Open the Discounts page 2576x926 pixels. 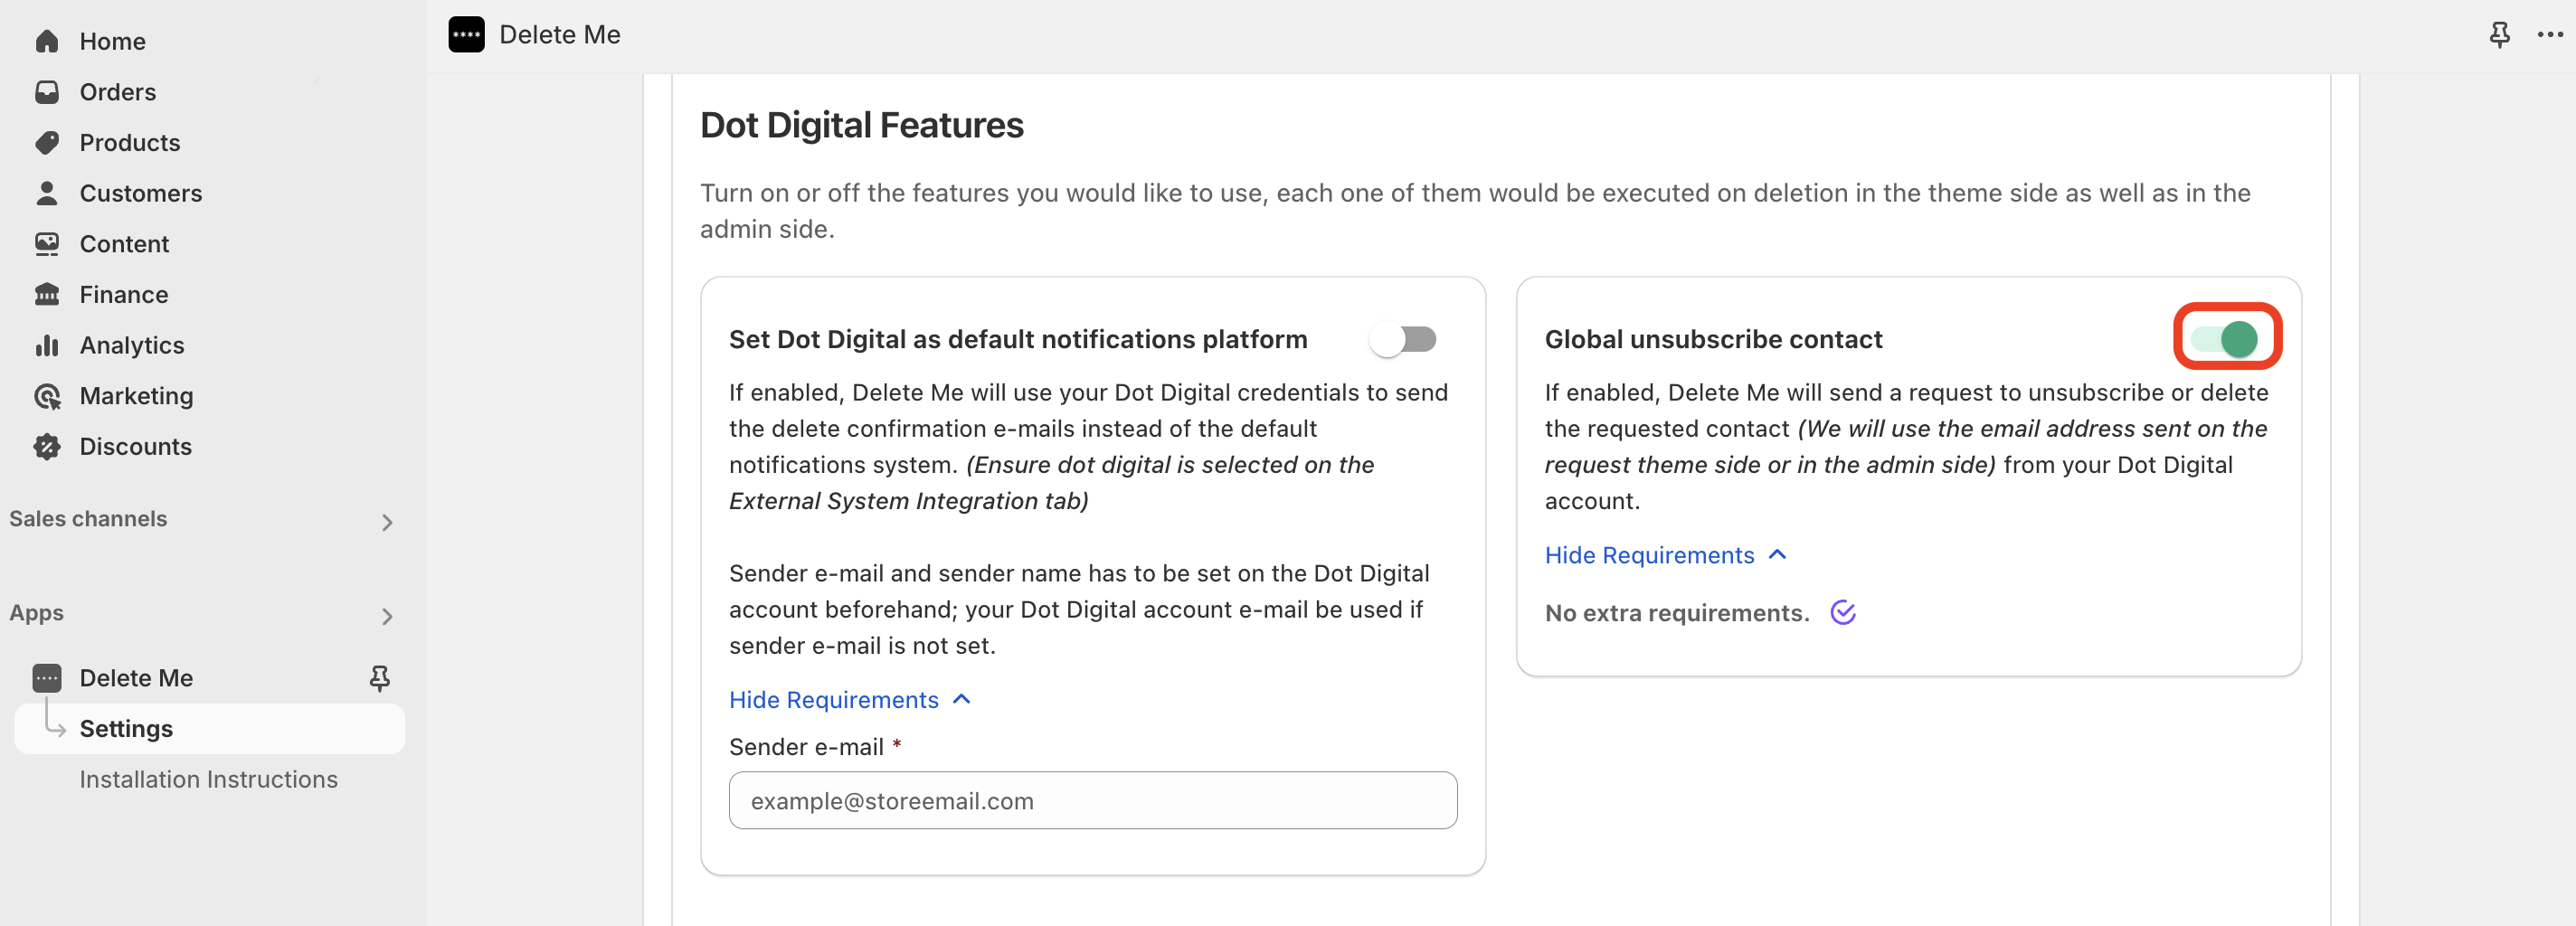point(136,446)
